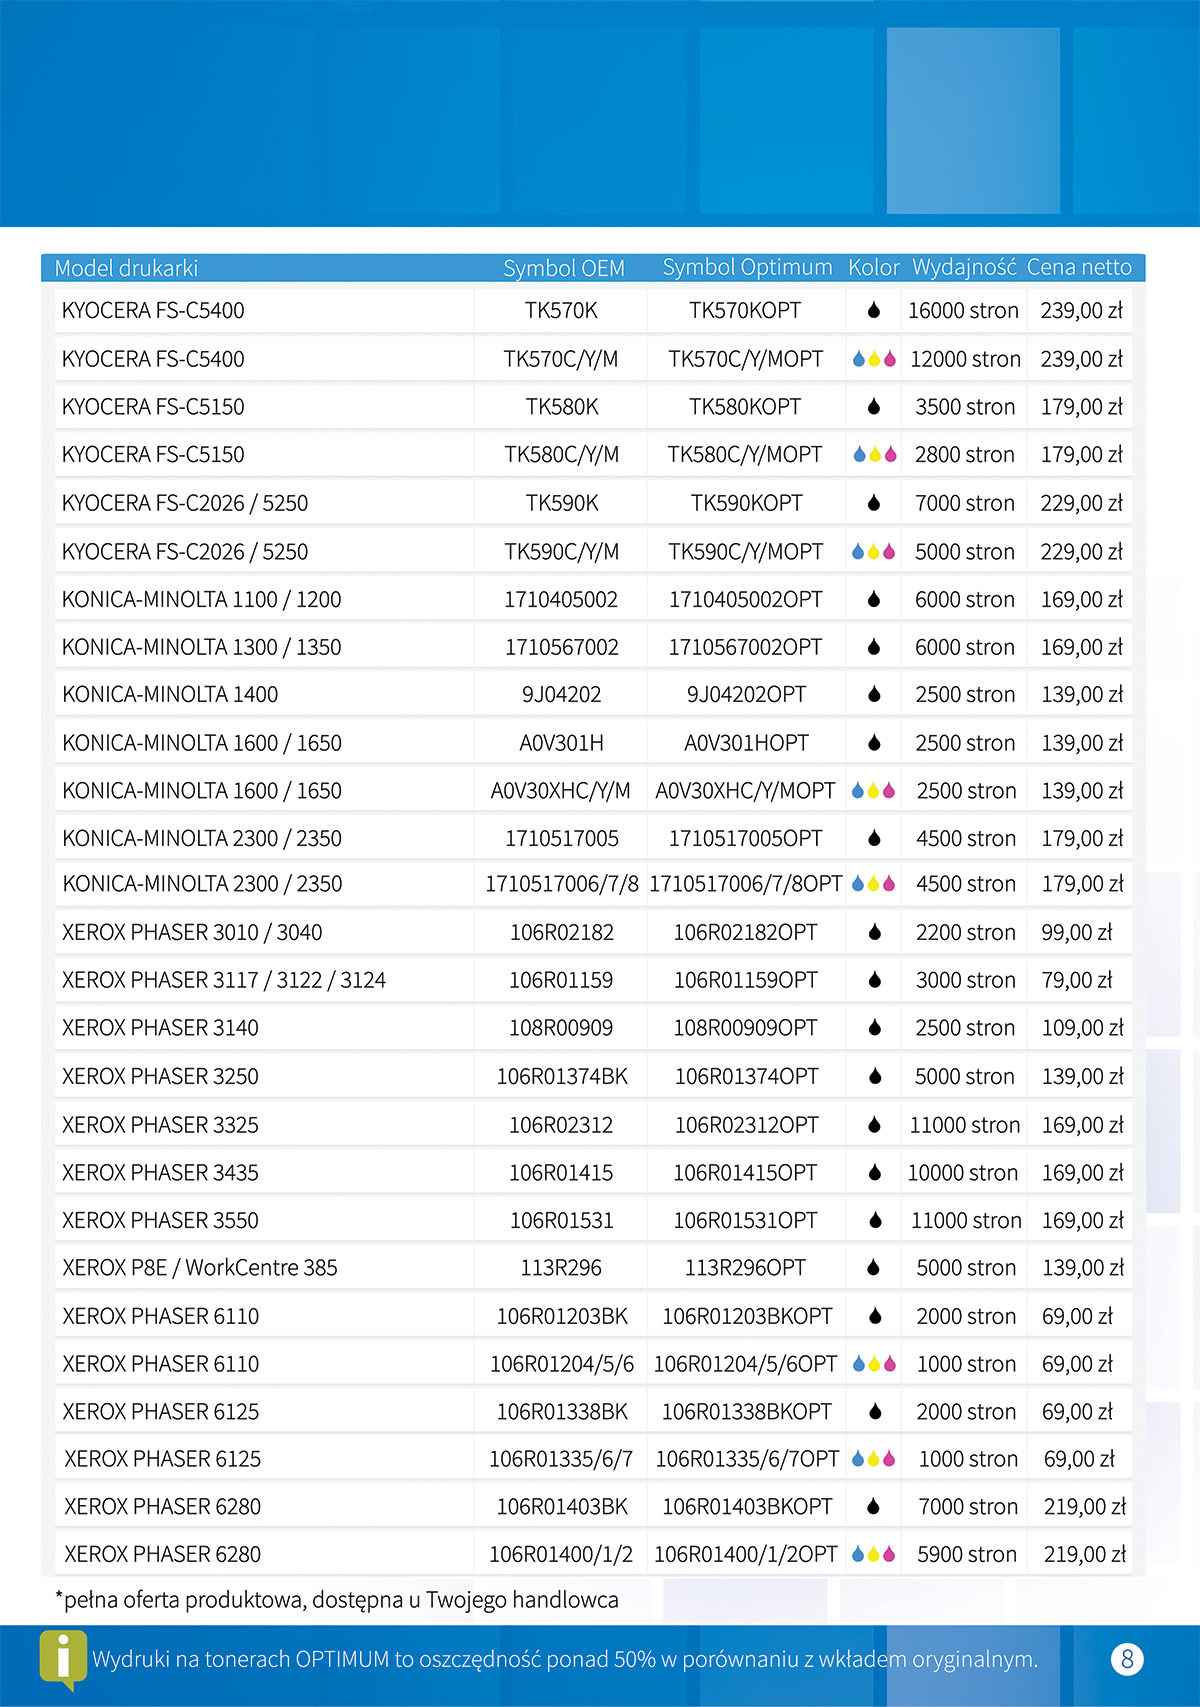This screenshot has height=1707, width=1200.
Task: Click "XEROX P8E / WorkCentre 385"
Action: tap(200, 1268)
